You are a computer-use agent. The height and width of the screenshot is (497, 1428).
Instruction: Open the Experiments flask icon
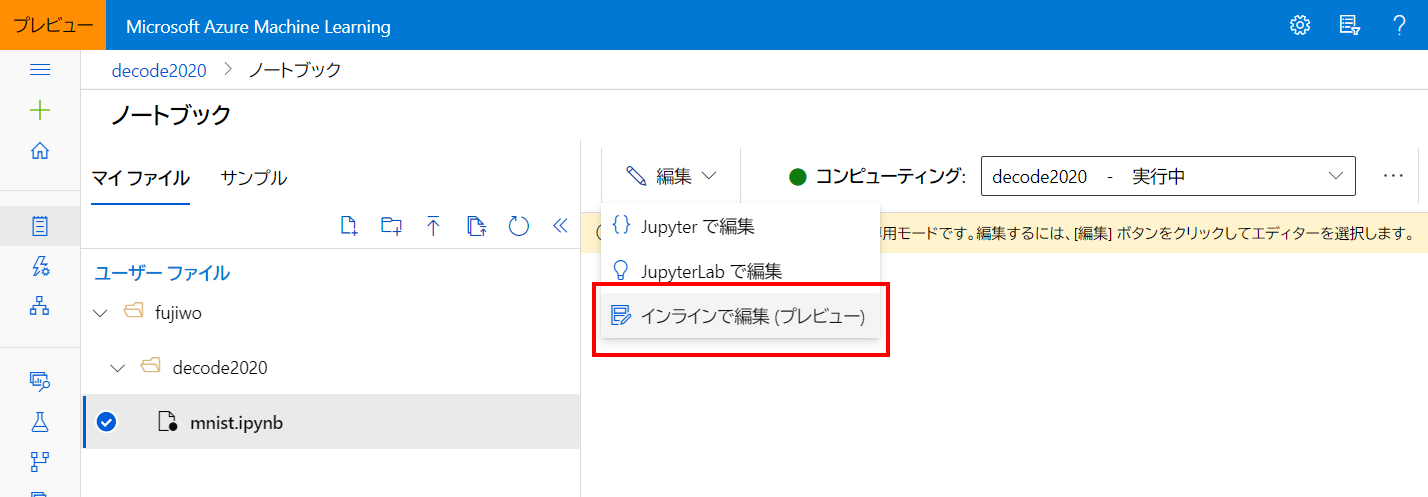point(40,421)
